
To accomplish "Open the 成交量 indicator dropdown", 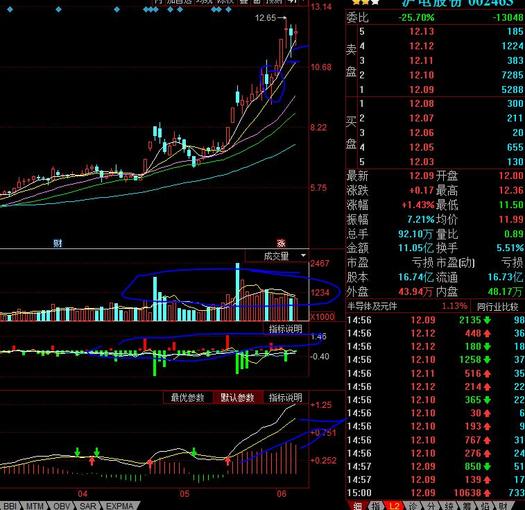I will pos(303,256).
